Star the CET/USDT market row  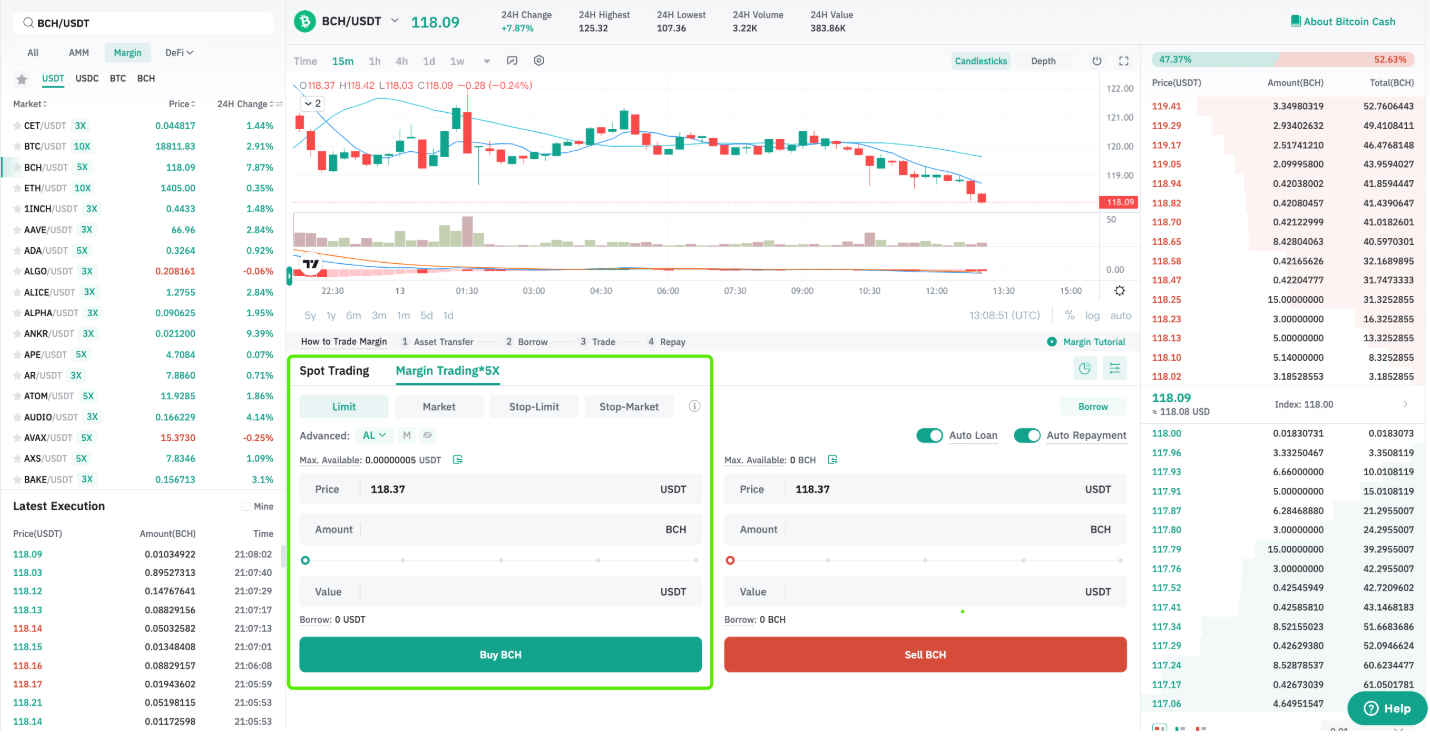pyautogui.click(x=17, y=126)
